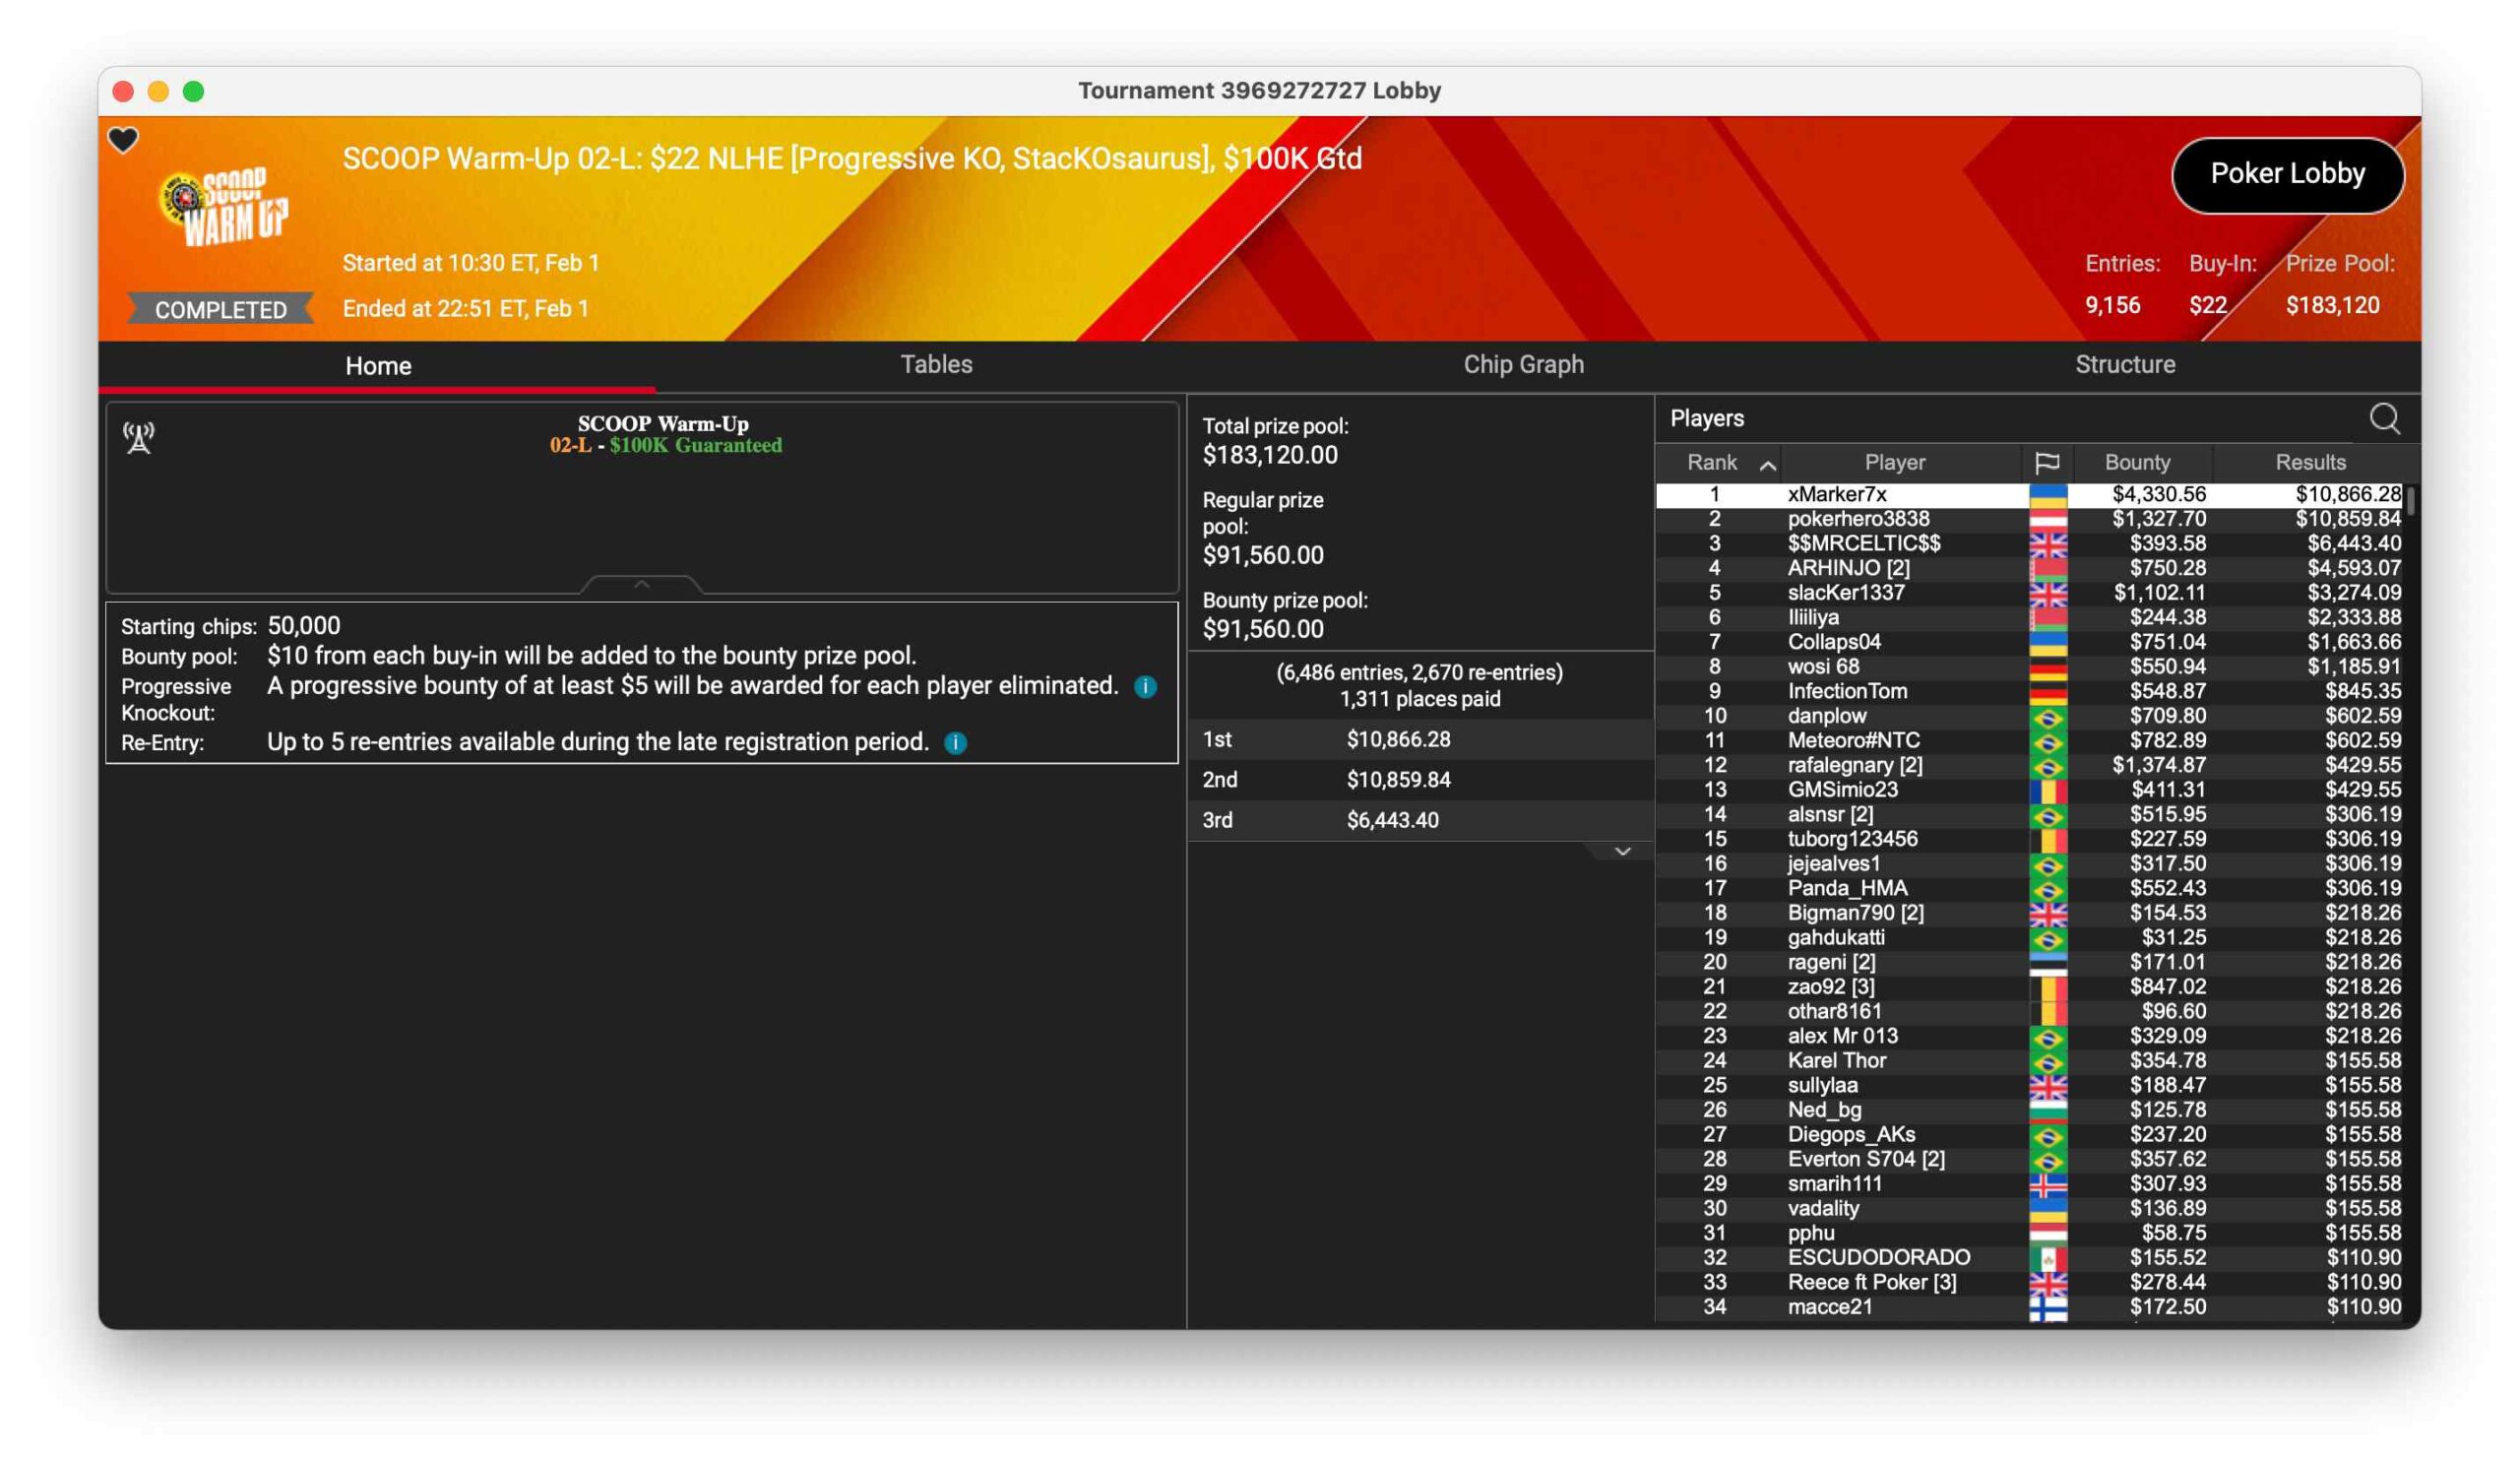
Task: Open the Structure tab
Action: (x=2124, y=365)
